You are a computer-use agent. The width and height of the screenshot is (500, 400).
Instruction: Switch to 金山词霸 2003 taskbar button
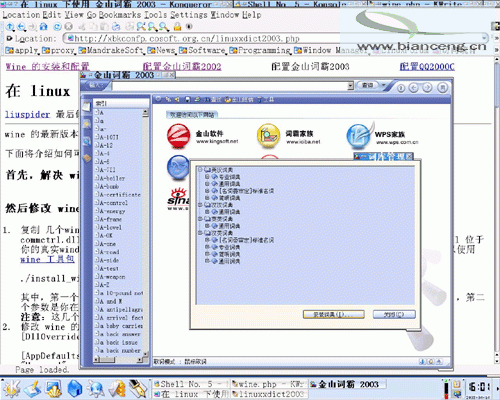[347, 384]
